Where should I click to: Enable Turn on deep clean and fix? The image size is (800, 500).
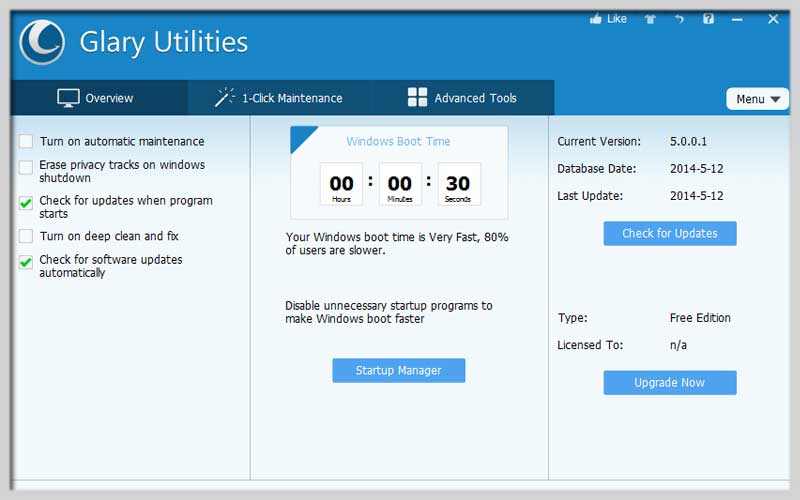(x=26, y=236)
